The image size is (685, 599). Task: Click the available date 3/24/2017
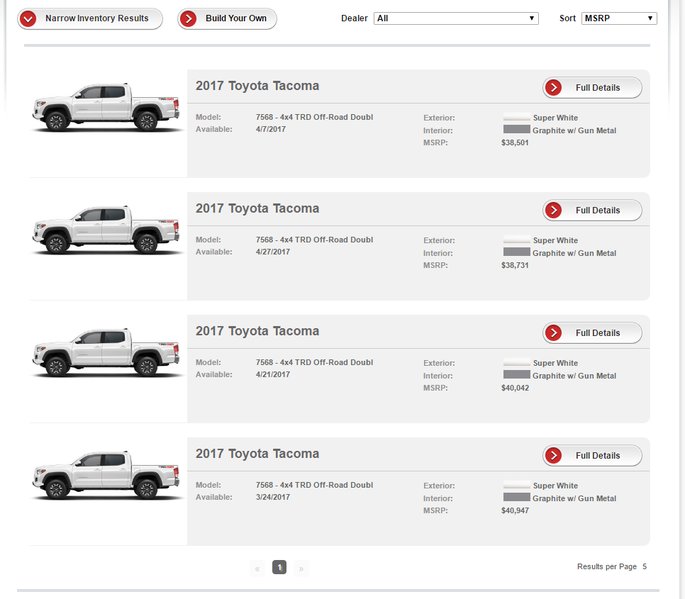(273, 497)
